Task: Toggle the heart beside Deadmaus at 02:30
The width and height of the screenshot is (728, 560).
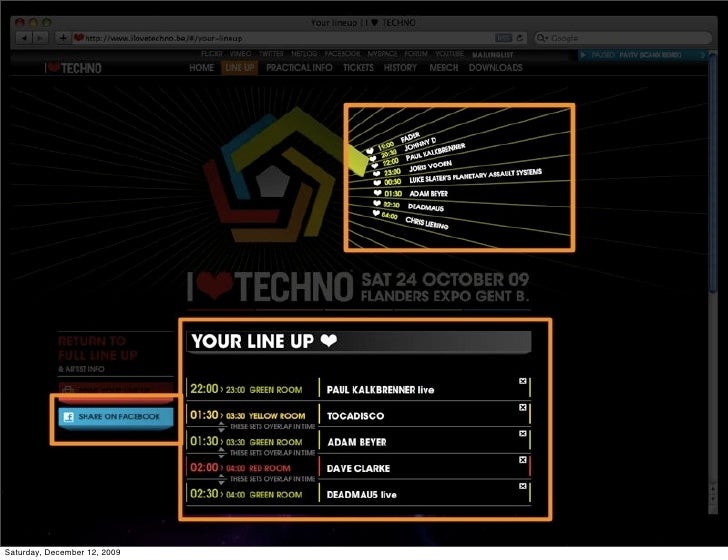Action: pyautogui.click(x=377, y=203)
